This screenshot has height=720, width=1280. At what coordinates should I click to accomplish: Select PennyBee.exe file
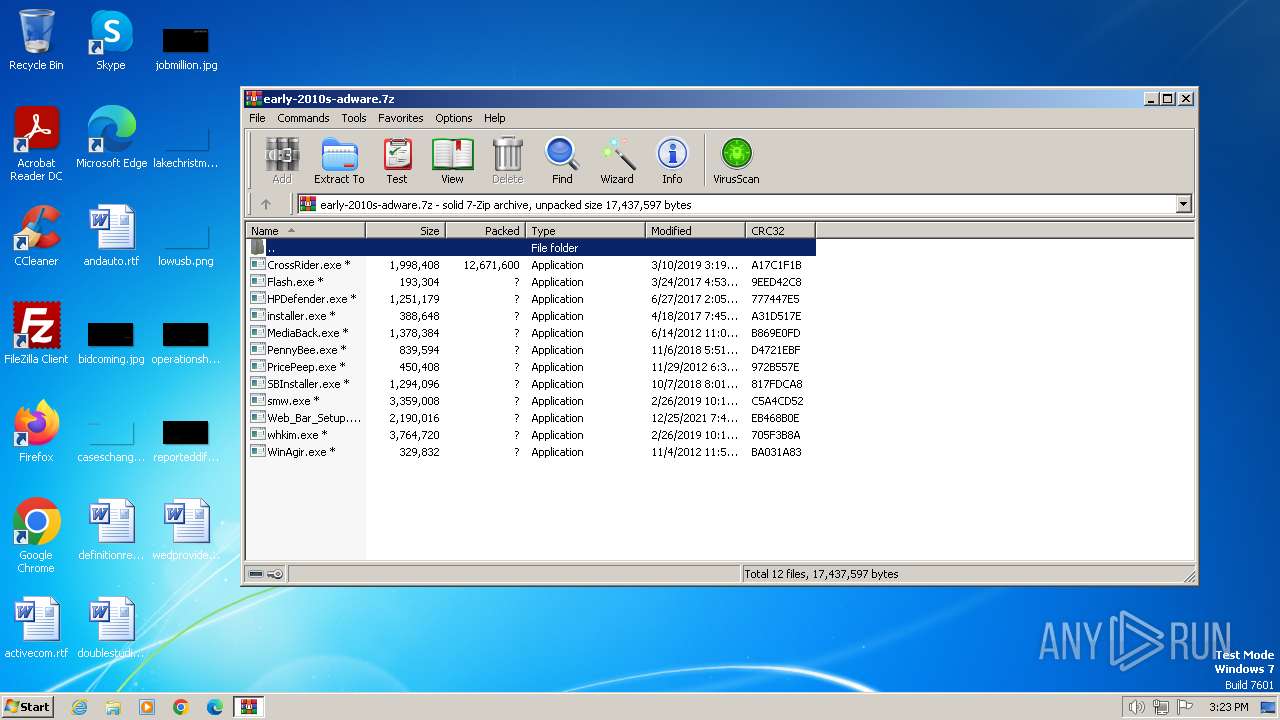click(531, 350)
